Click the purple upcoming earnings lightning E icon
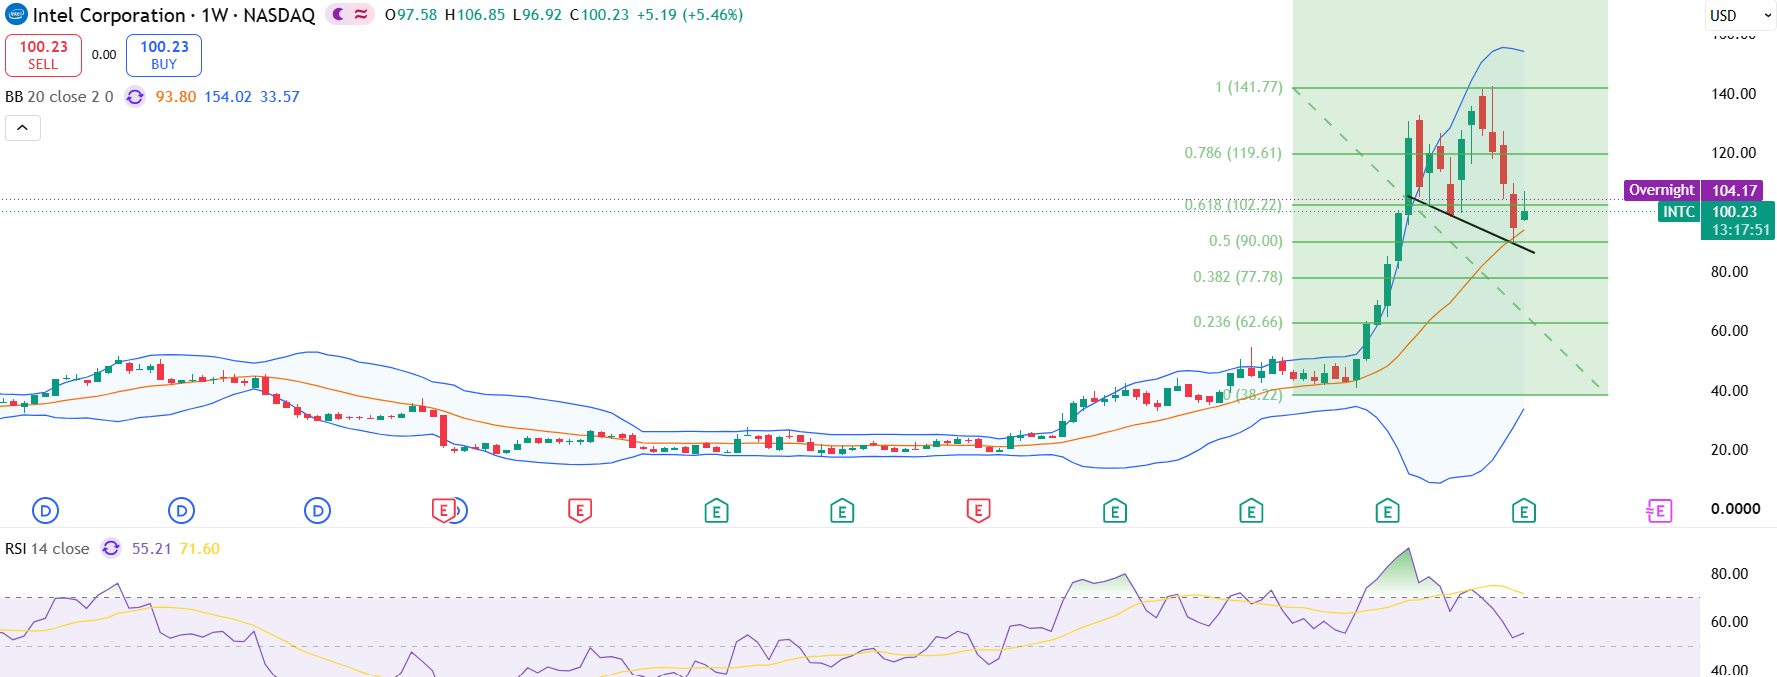Viewport: 1777px width, 677px height. pyautogui.click(x=1659, y=511)
